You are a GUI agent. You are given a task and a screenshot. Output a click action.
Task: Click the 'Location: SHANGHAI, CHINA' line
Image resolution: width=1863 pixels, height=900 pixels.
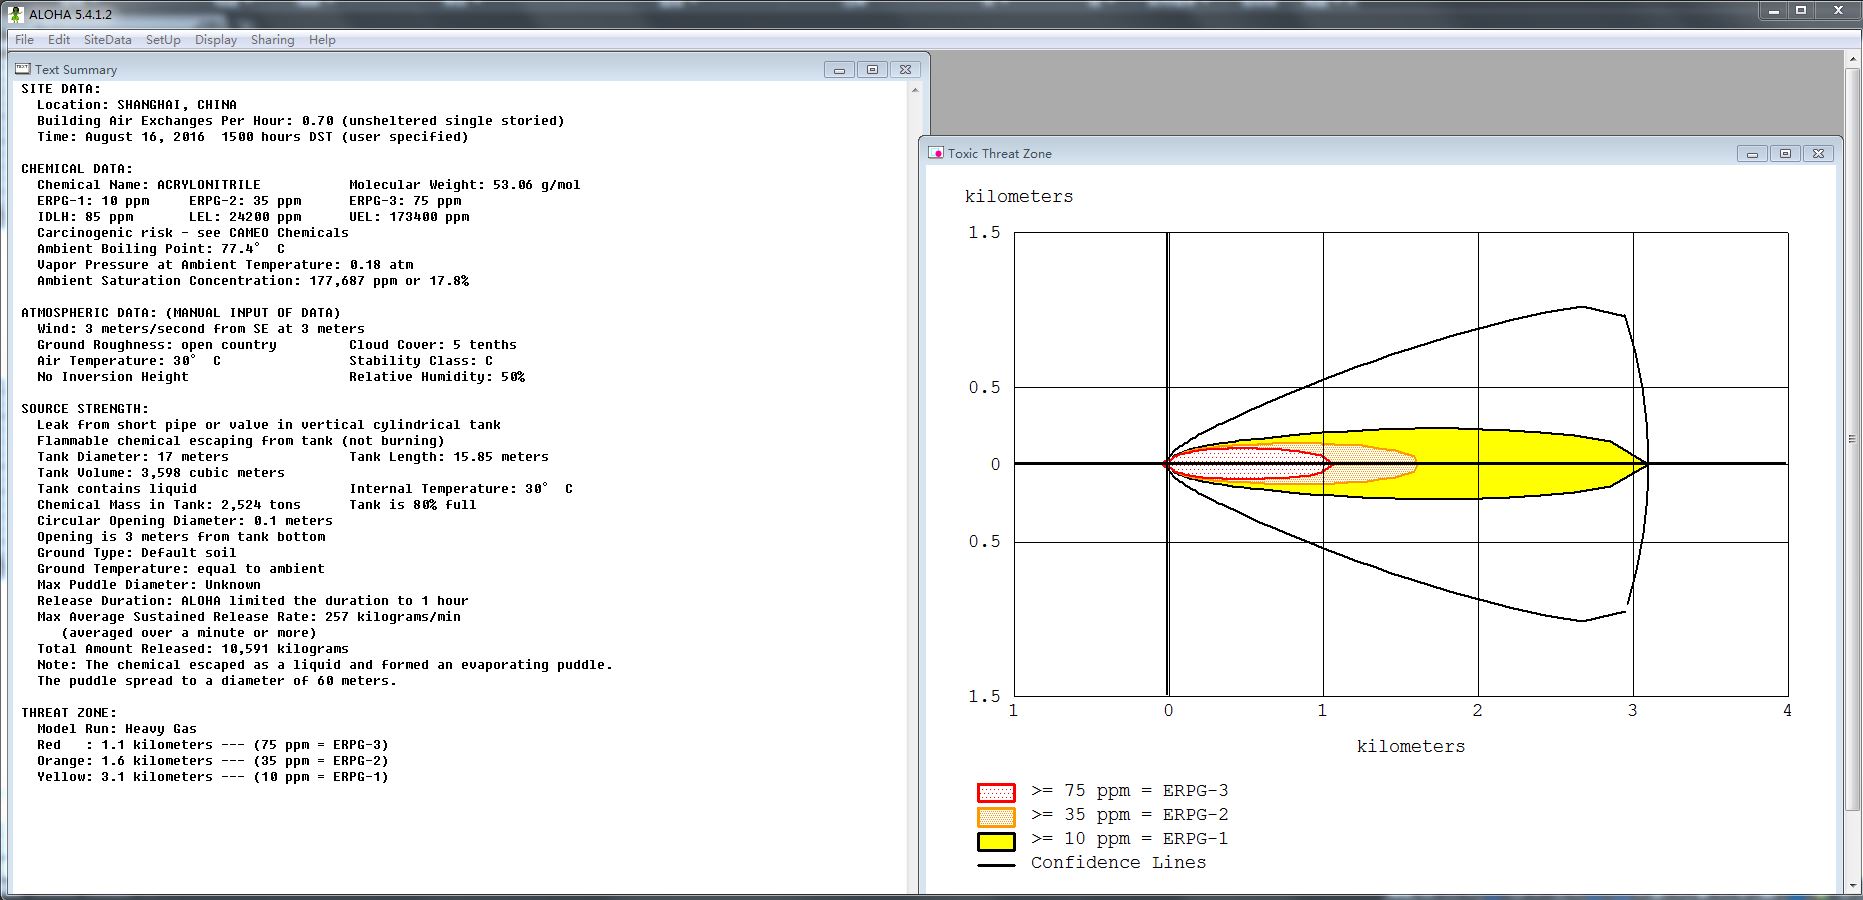(137, 105)
